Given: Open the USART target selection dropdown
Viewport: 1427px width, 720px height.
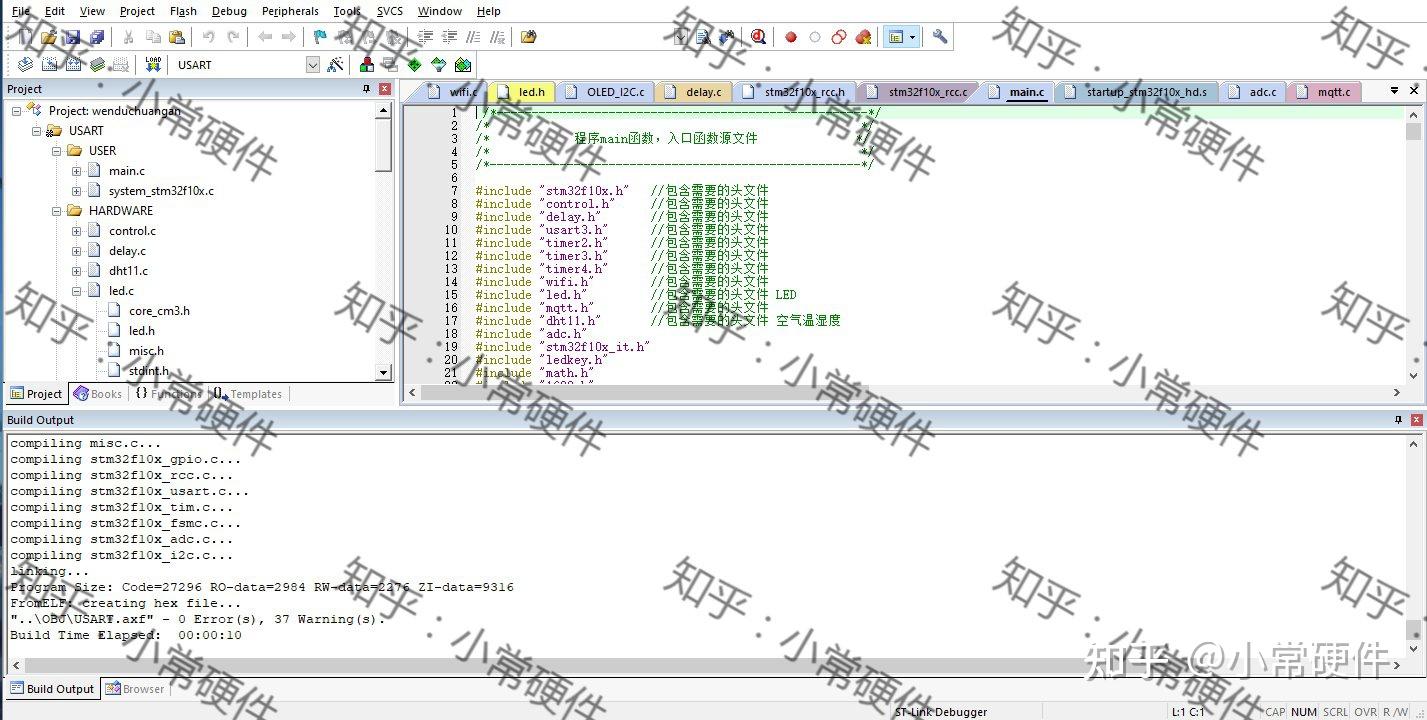Looking at the screenshot, I should (313, 65).
